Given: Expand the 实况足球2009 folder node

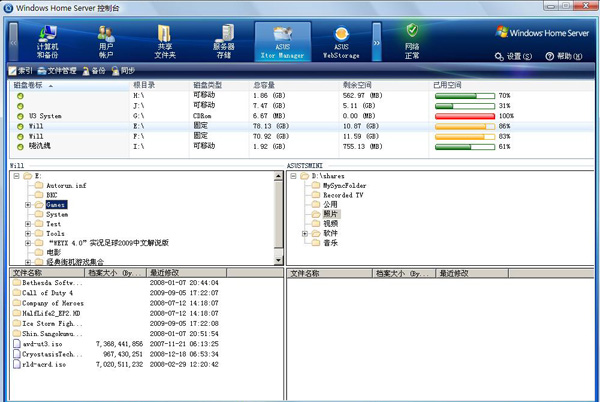Looking at the screenshot, I should click(28, 243).
